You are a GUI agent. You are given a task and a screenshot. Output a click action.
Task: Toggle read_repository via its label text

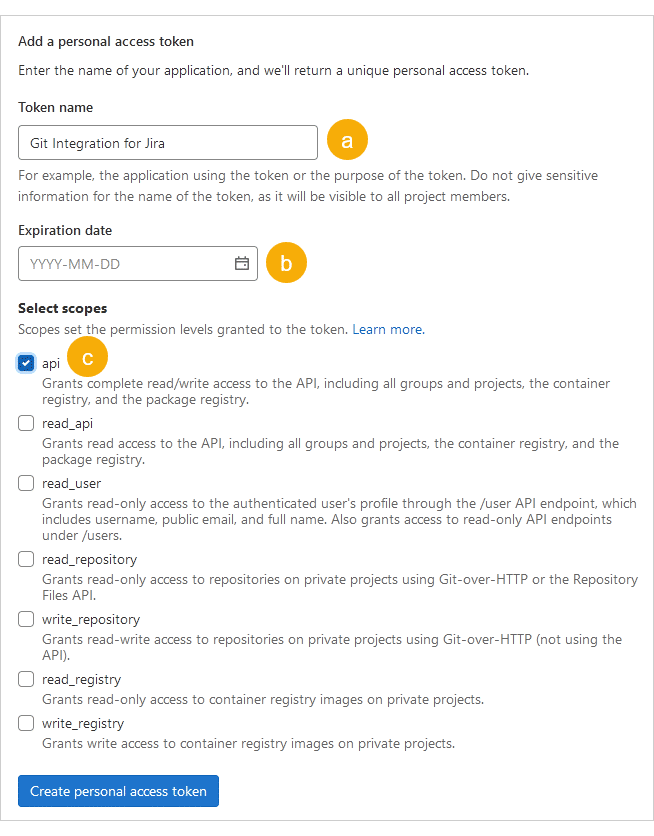pyautogui.click(x=90, y=559)
